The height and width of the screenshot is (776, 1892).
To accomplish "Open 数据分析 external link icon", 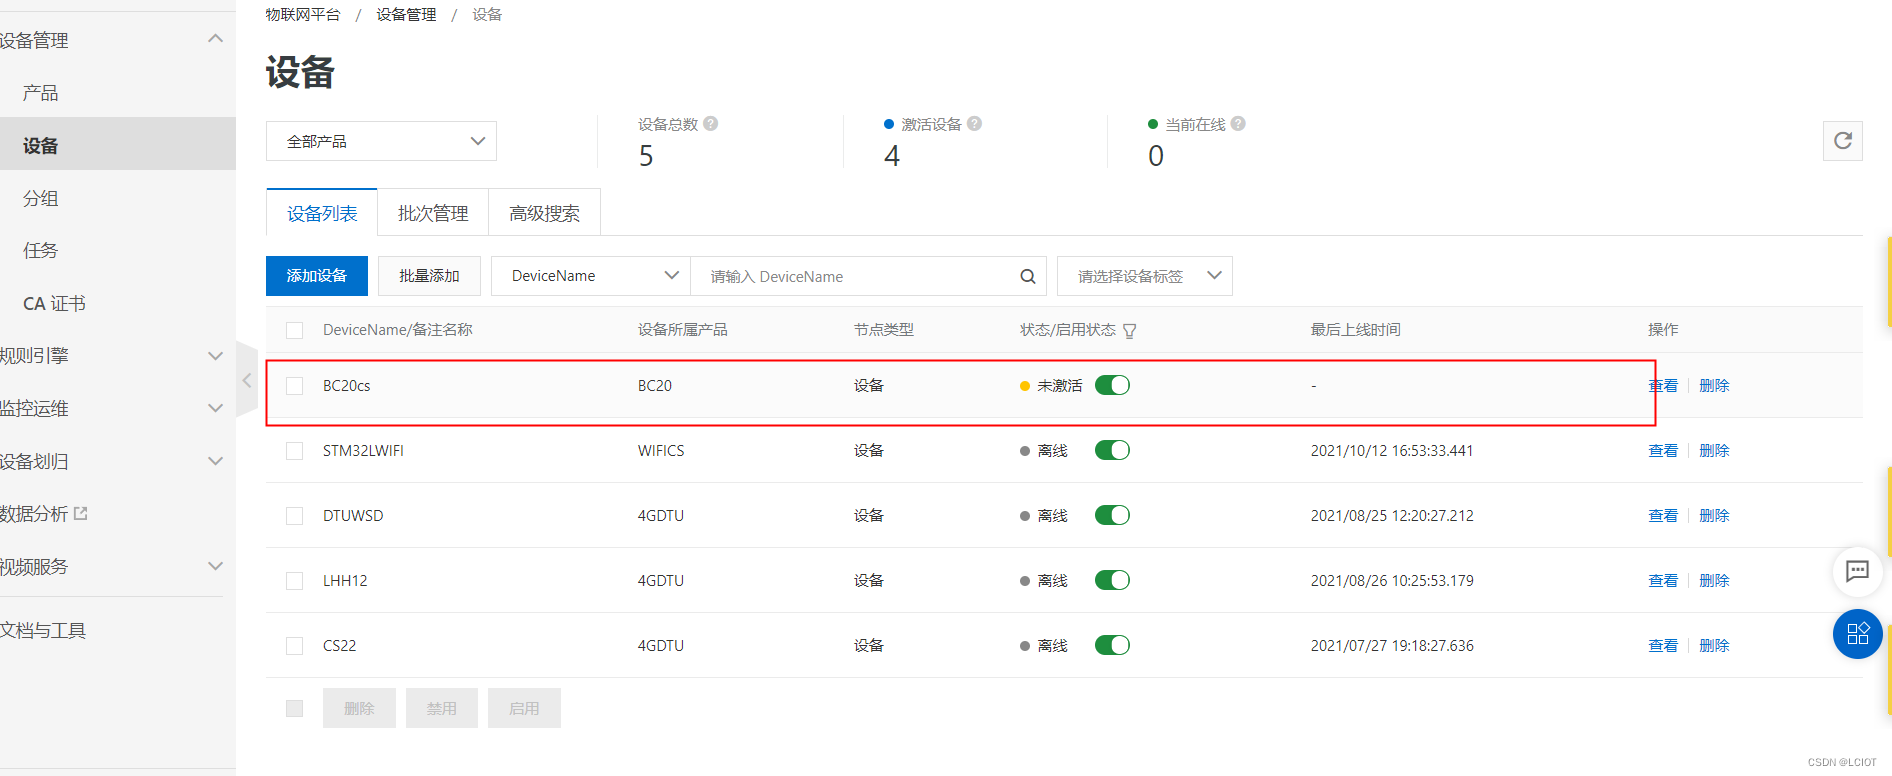I will pos(81,513).
